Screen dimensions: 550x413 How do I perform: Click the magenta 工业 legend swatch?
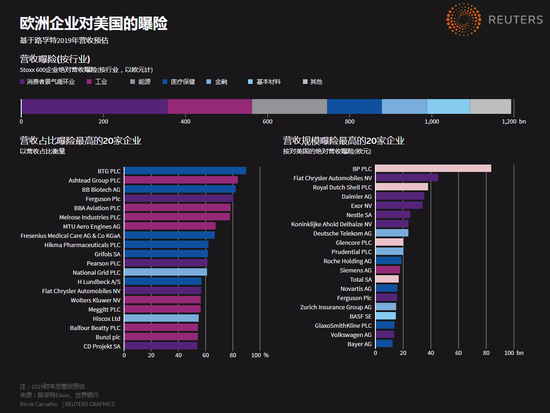tap(89, 82)
